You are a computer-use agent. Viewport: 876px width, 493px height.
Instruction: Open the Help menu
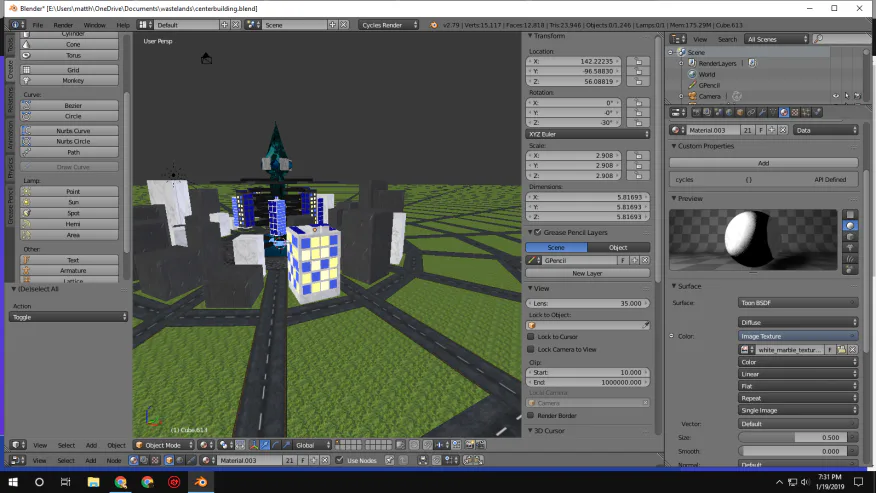pyautogui.click(x=123, y=25)
